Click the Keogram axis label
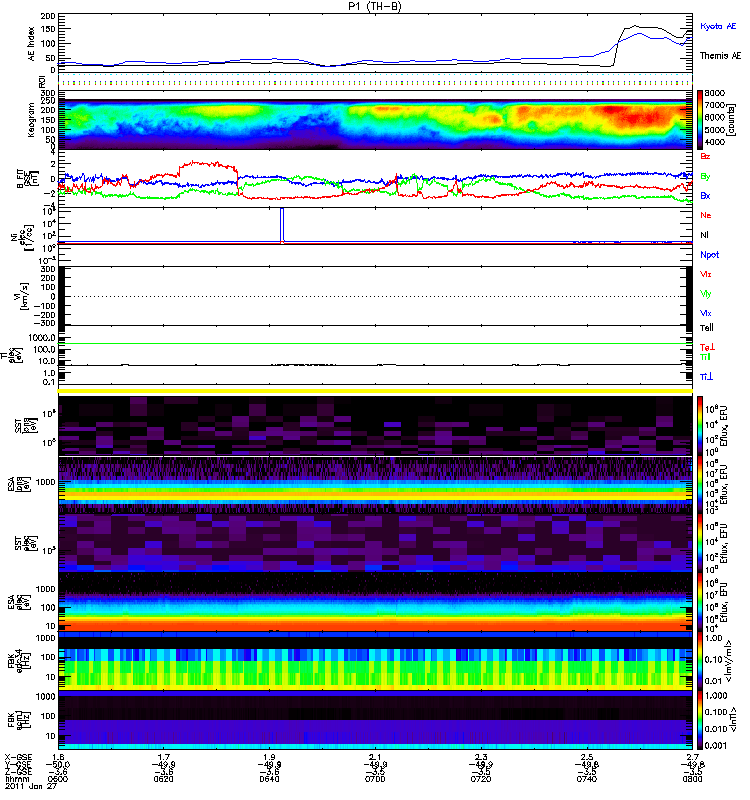This screenshot has width=750, height=800. pos(30,119)
